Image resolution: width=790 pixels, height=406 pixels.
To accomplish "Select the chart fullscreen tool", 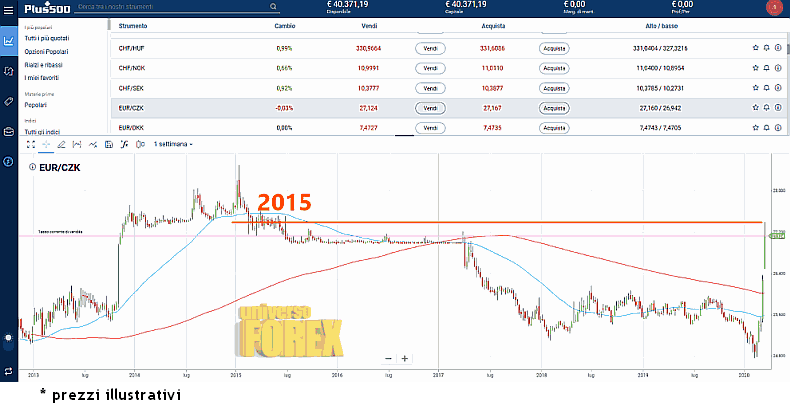I will (x=30, y=144).
